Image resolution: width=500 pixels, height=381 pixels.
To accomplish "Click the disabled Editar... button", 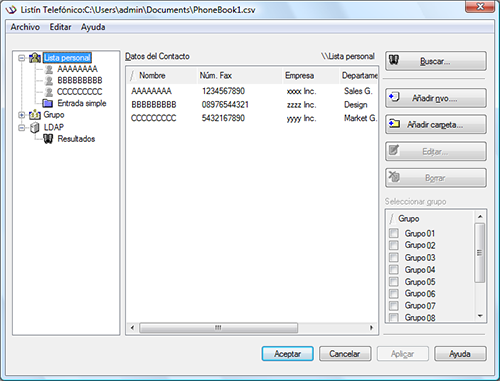I will (x=436, y=151).
